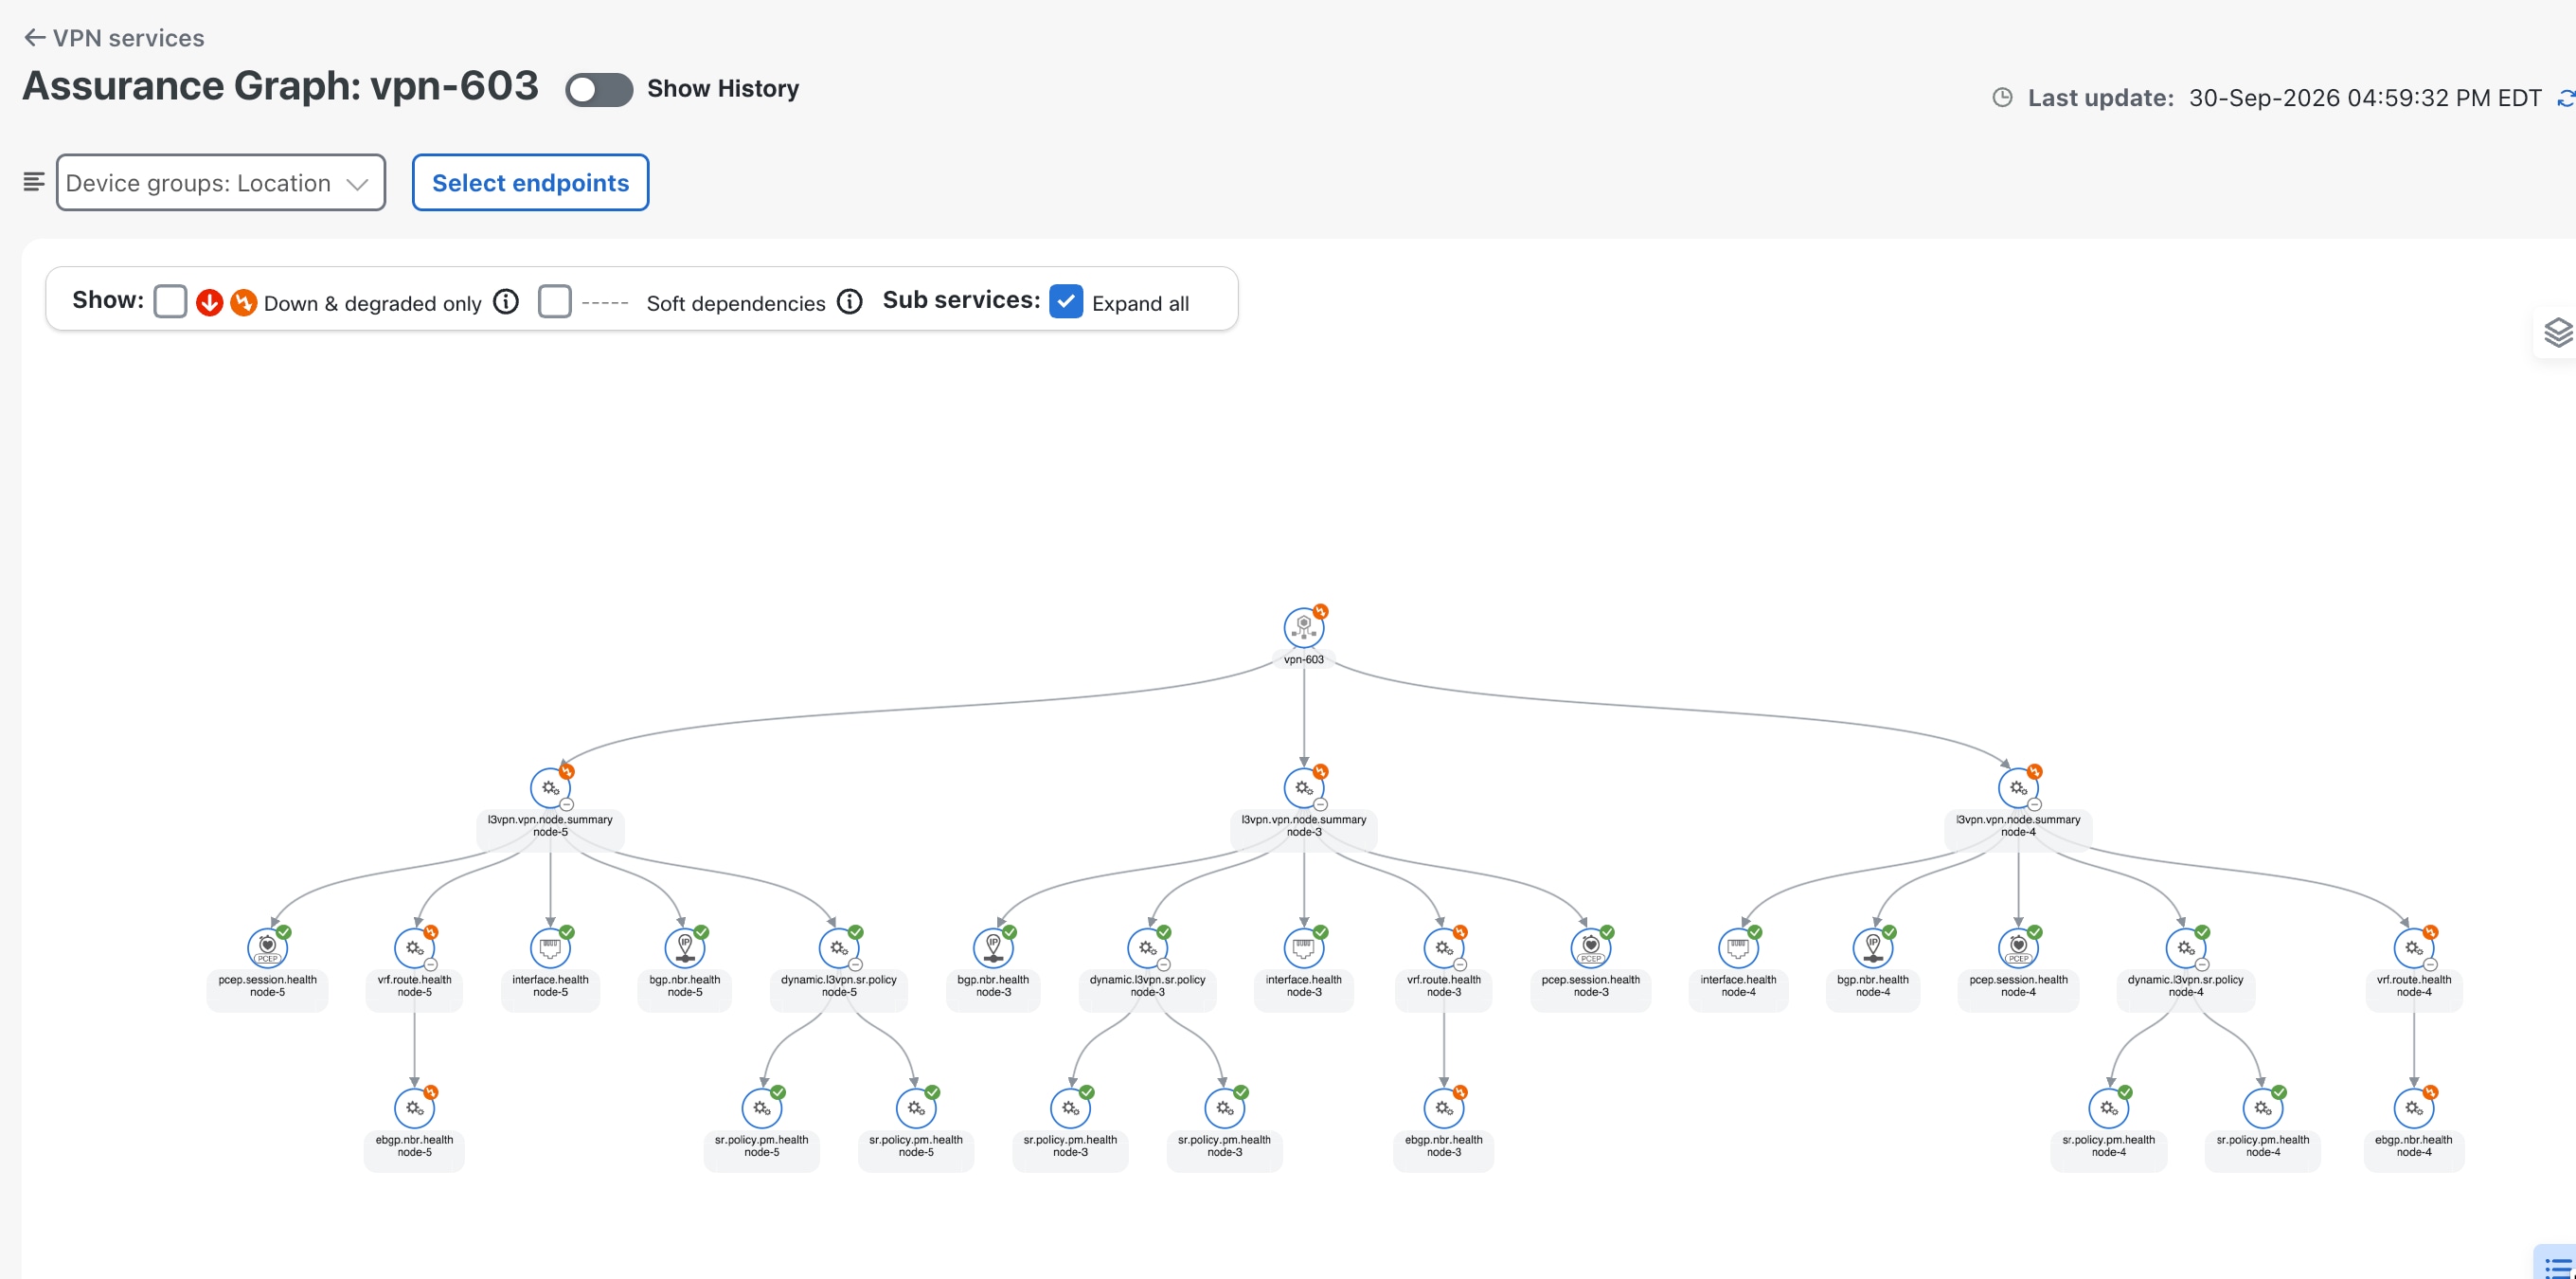Click the Last update timestamp text
The height and width of the screenshot is (1279, 2576).
(x=2364, y=98)
